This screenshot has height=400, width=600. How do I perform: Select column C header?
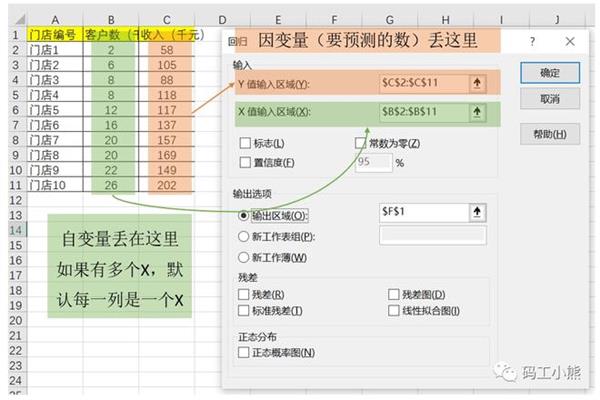pos(167,20)
